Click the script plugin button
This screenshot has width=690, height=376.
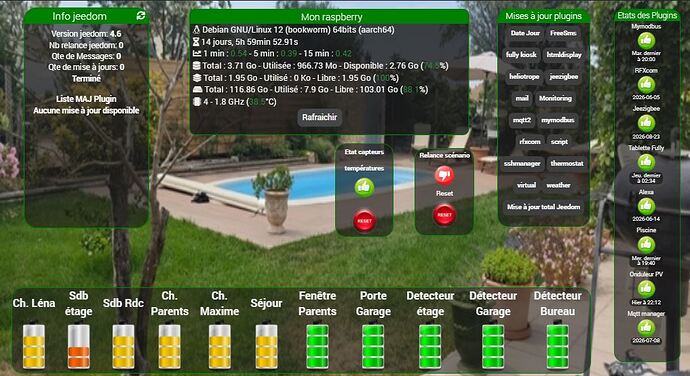point(559,142)
